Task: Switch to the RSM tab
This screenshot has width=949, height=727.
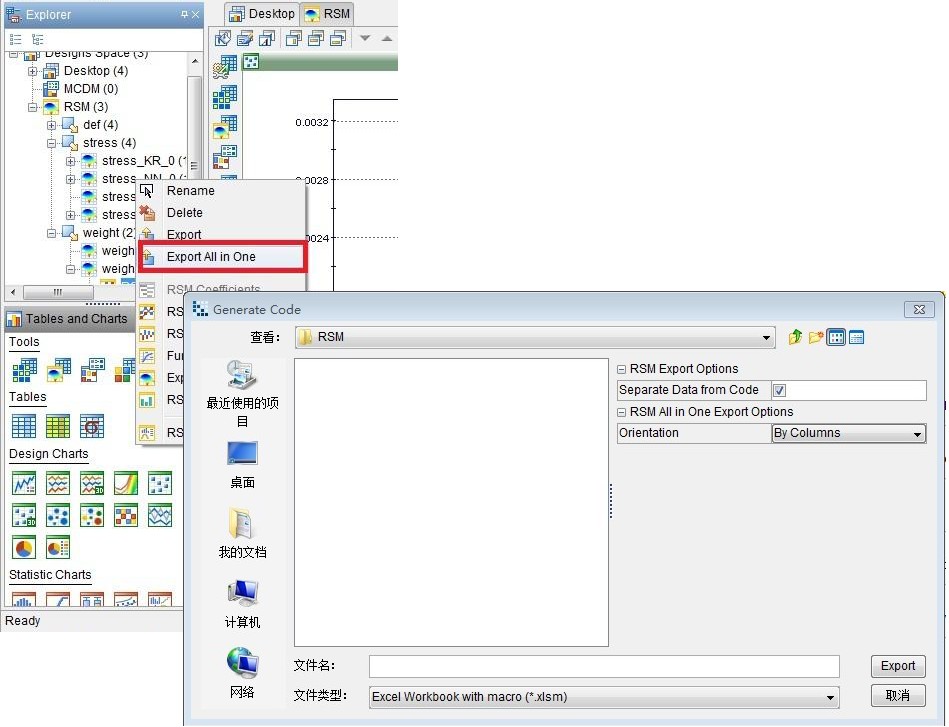Action: pyautogui.click(x=327, y=13)
